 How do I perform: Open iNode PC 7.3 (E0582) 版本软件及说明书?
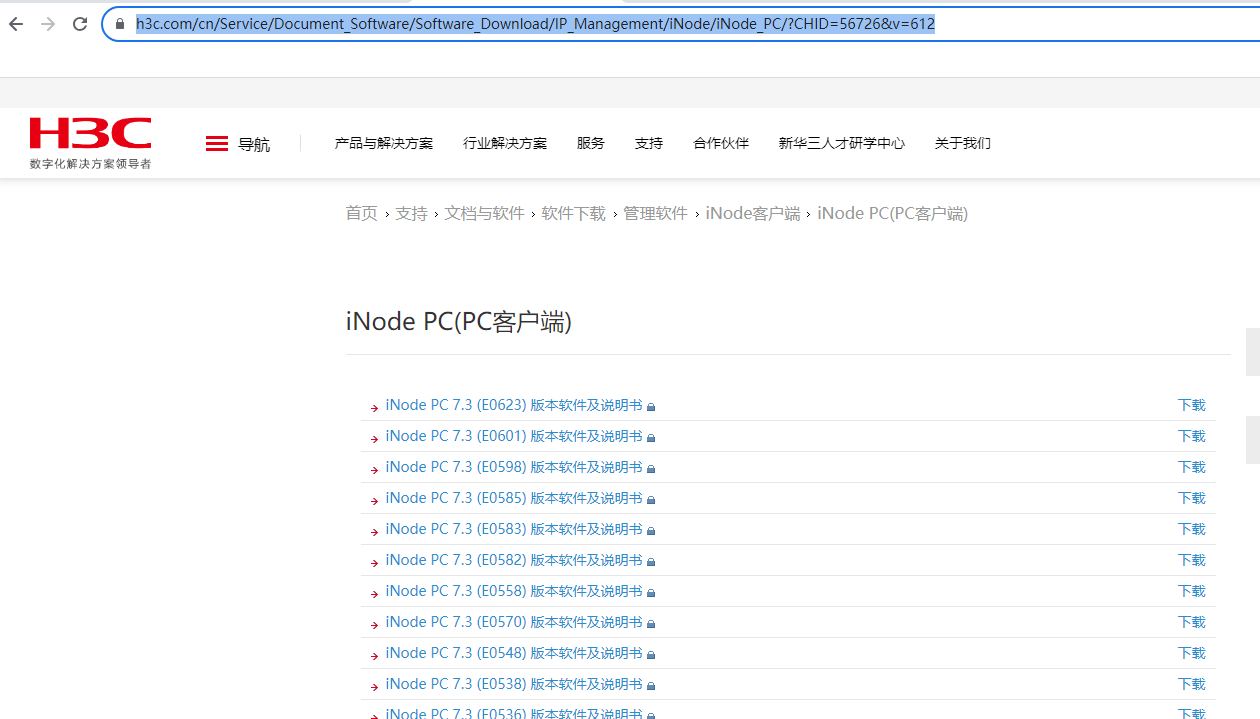coord(514,560)
